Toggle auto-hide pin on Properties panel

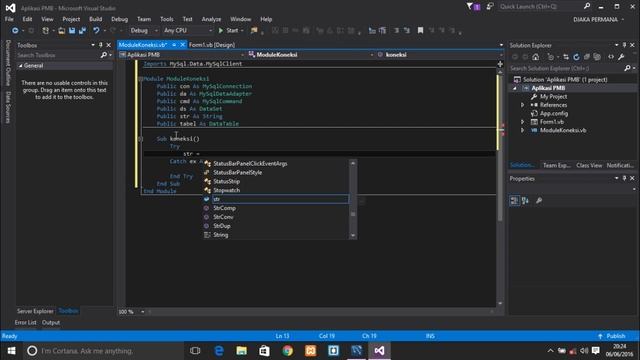[x=624, y=178]
